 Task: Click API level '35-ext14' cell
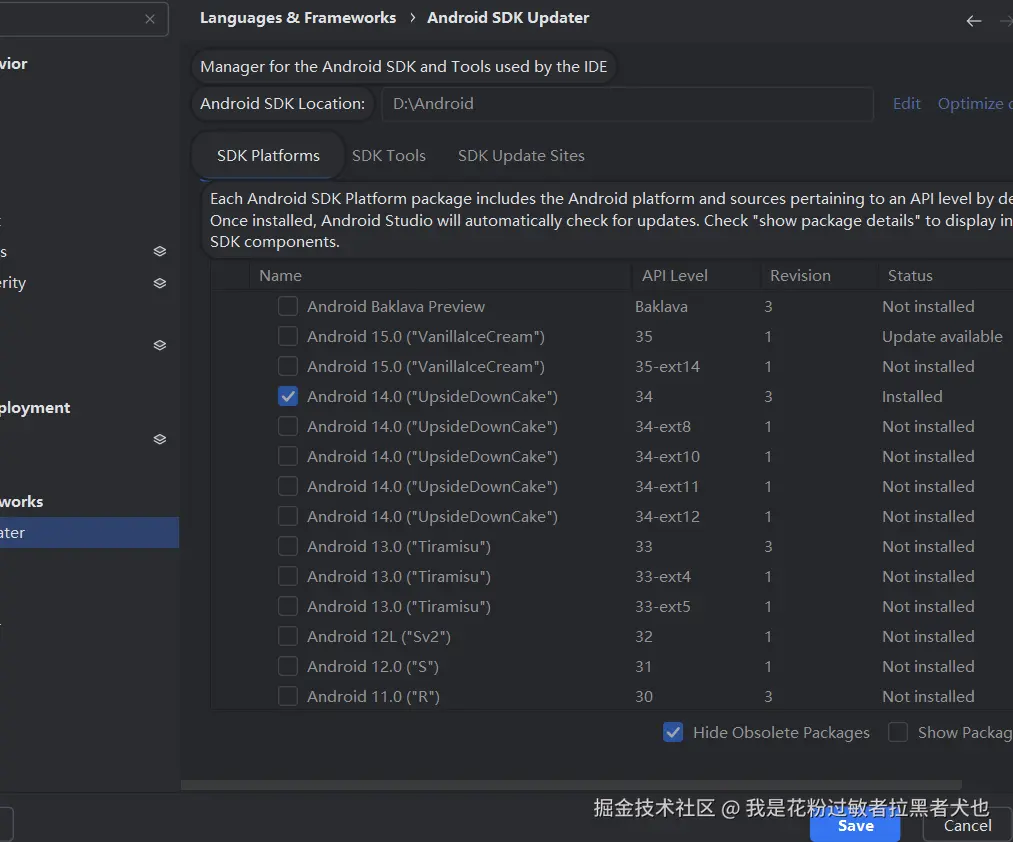point(667,366)
